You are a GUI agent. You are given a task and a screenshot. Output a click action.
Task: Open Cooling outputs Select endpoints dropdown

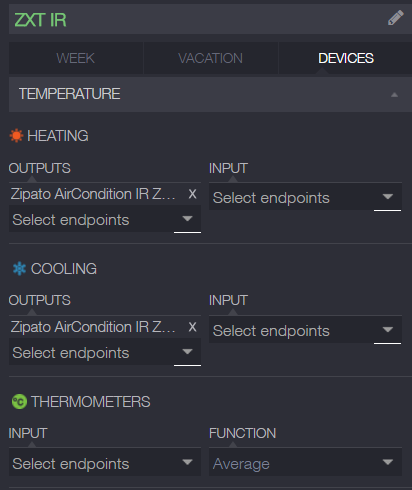pyautogui.click(x=105, y=353)
